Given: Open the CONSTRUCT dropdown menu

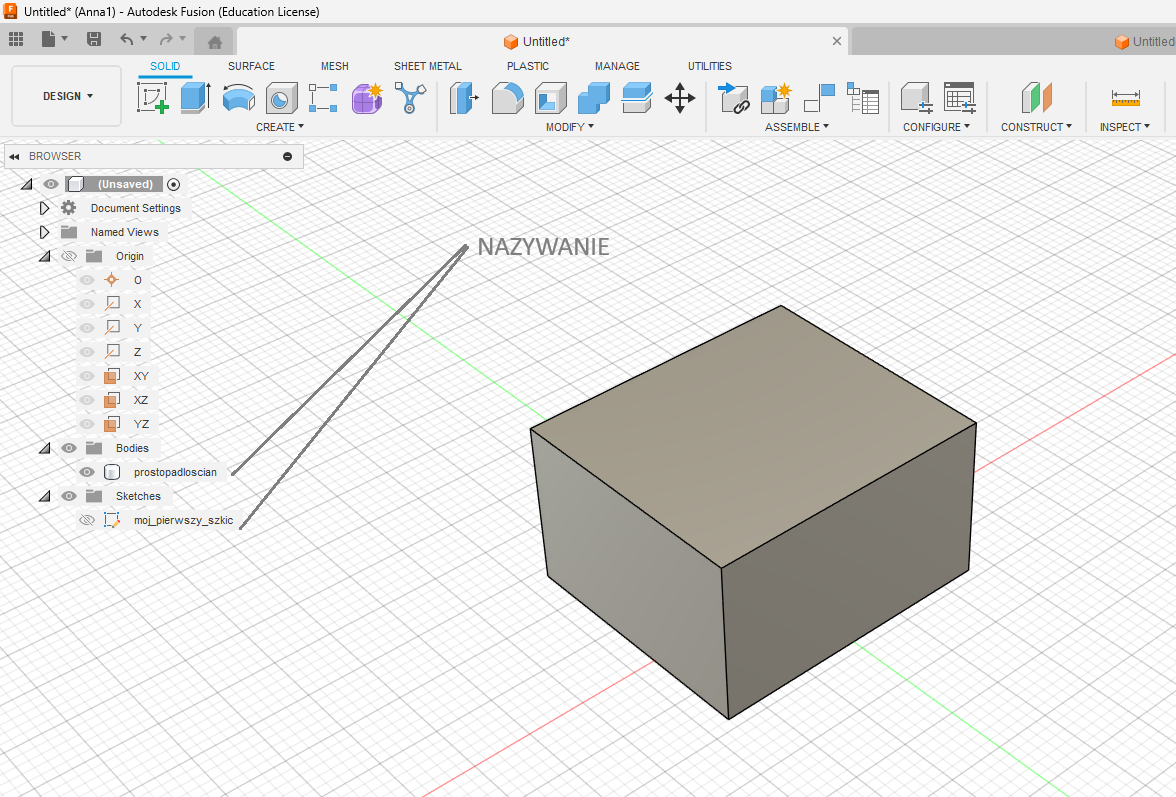Looking at the screenshot, I should coord(1036,127).
